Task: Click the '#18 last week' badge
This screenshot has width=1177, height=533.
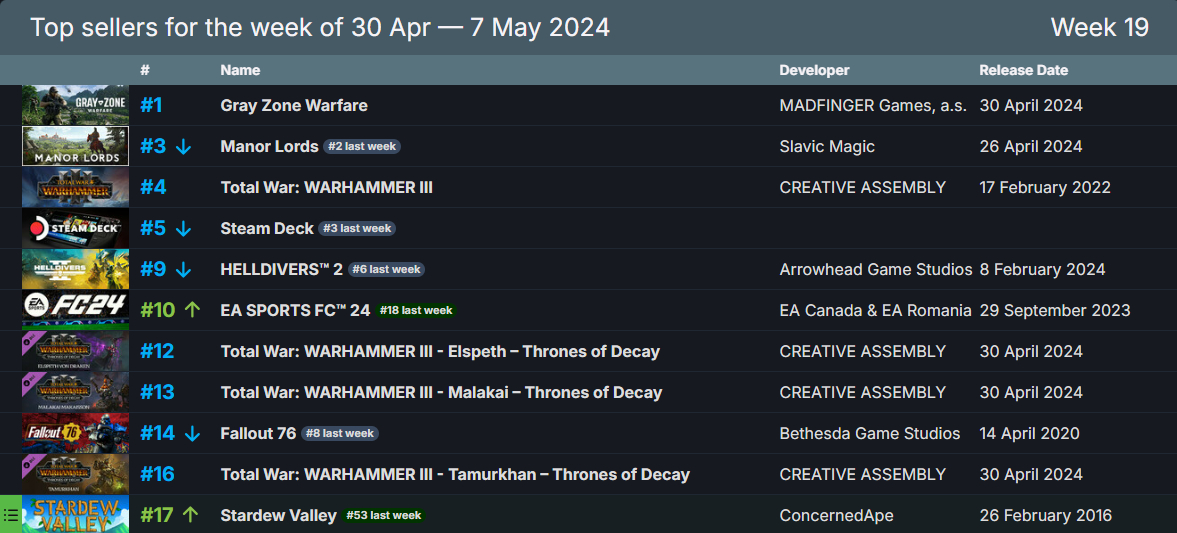Action: pos(416,310)
